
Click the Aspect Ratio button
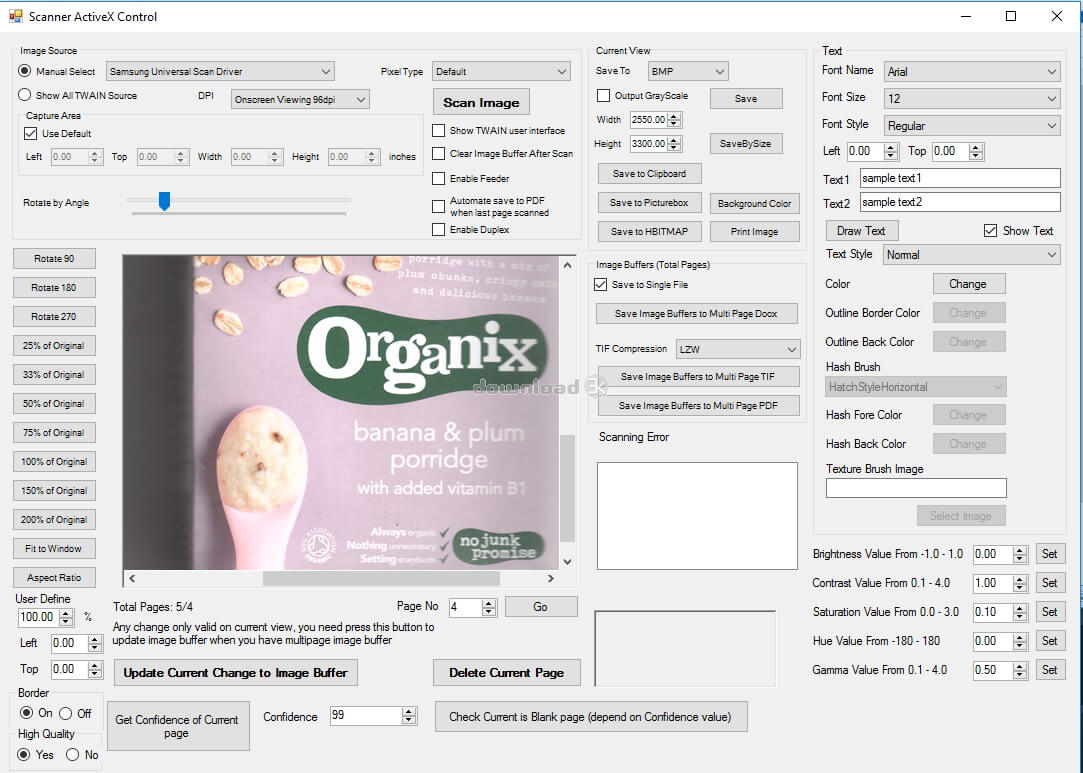click(x=54, y=578)
